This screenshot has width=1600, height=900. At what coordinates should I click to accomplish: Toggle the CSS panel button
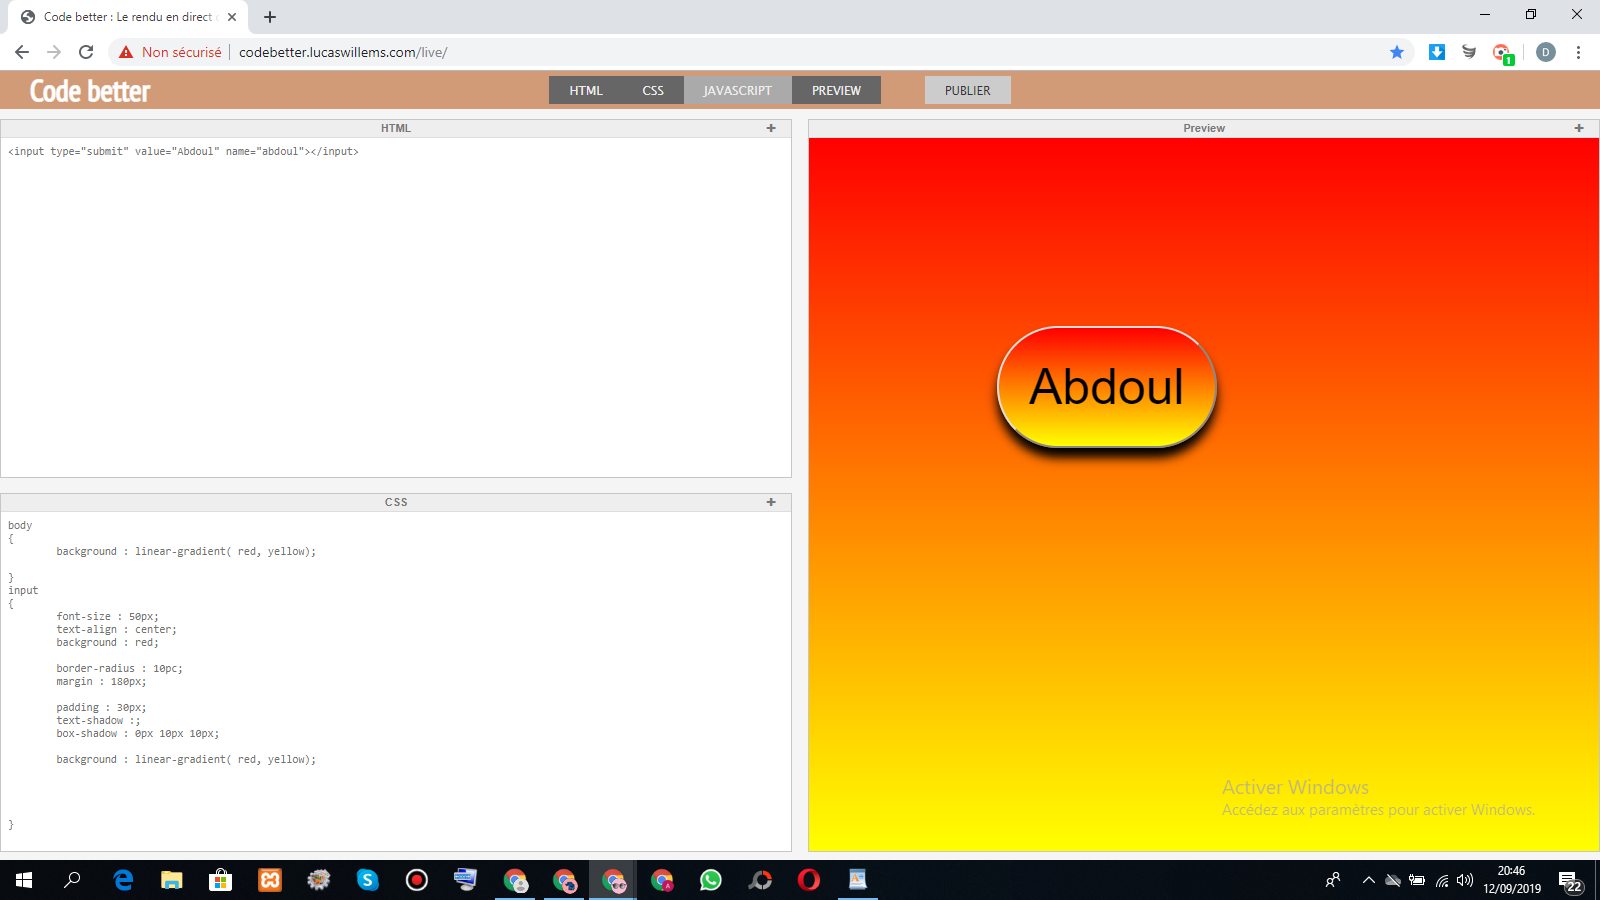(x=653, y=90)
